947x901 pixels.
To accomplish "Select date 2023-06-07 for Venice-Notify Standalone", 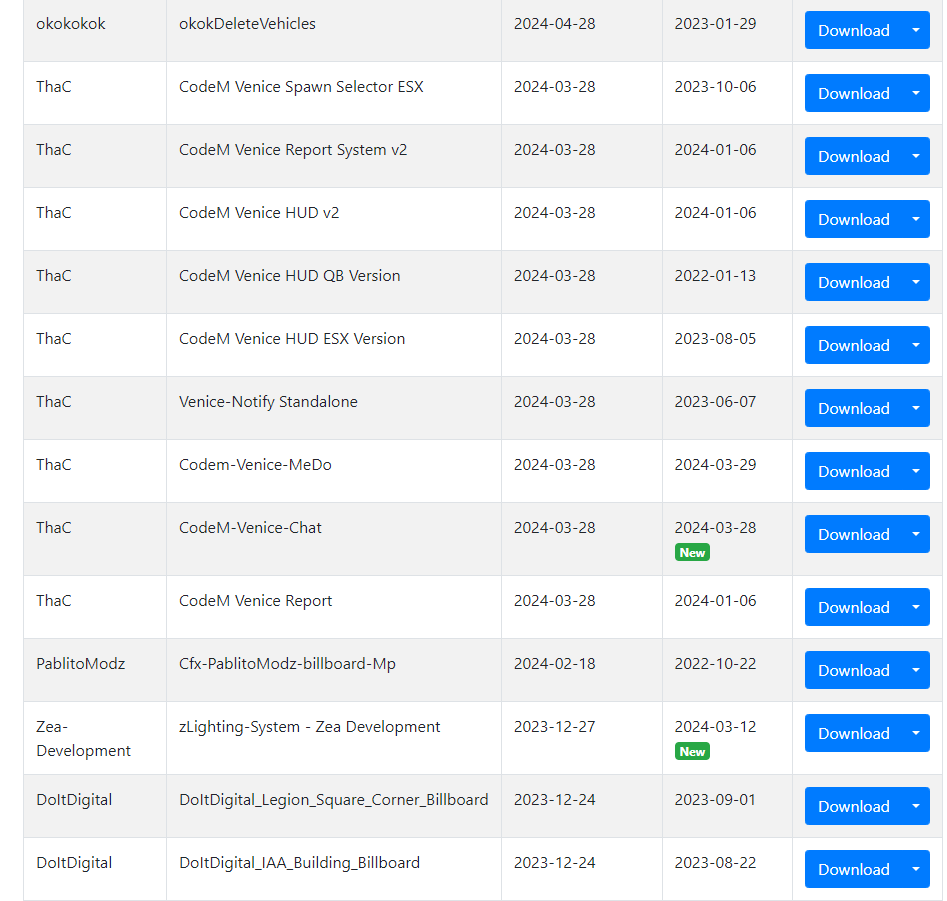I will pyautogui.click(x=715, y=402).
